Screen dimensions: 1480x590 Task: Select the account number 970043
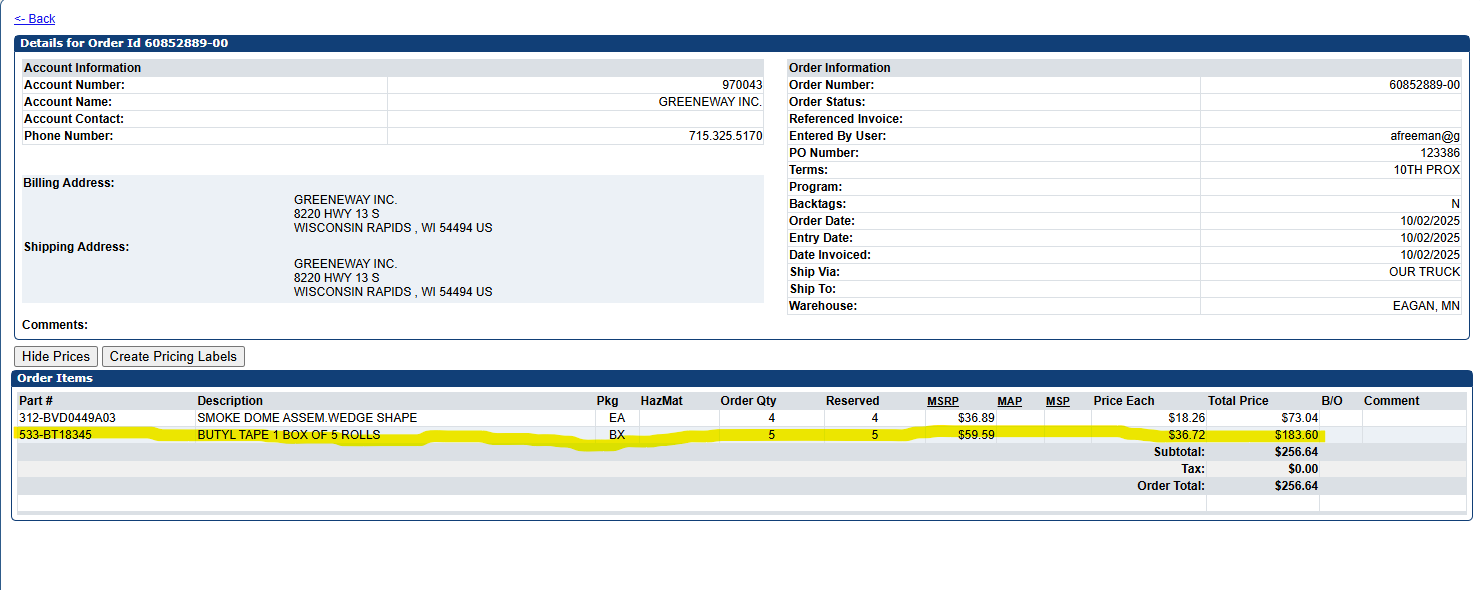click(x=742, y=85)
